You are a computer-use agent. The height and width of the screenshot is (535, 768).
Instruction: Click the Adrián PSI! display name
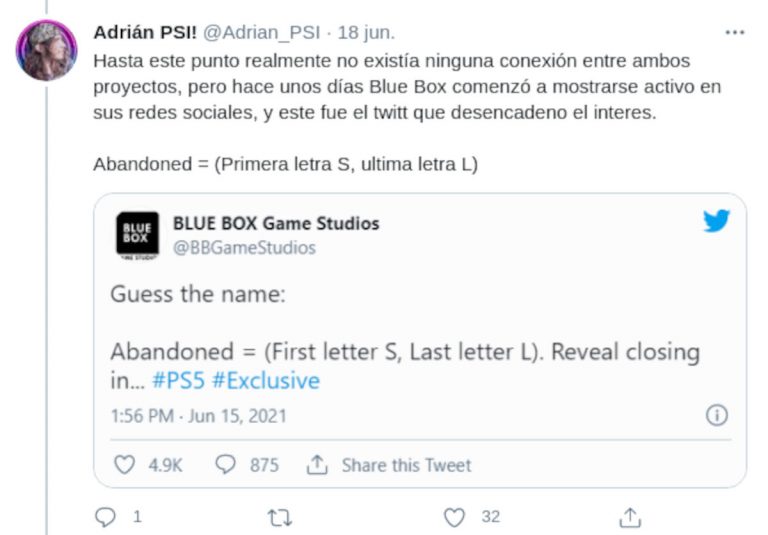click(x=146, y=32)
